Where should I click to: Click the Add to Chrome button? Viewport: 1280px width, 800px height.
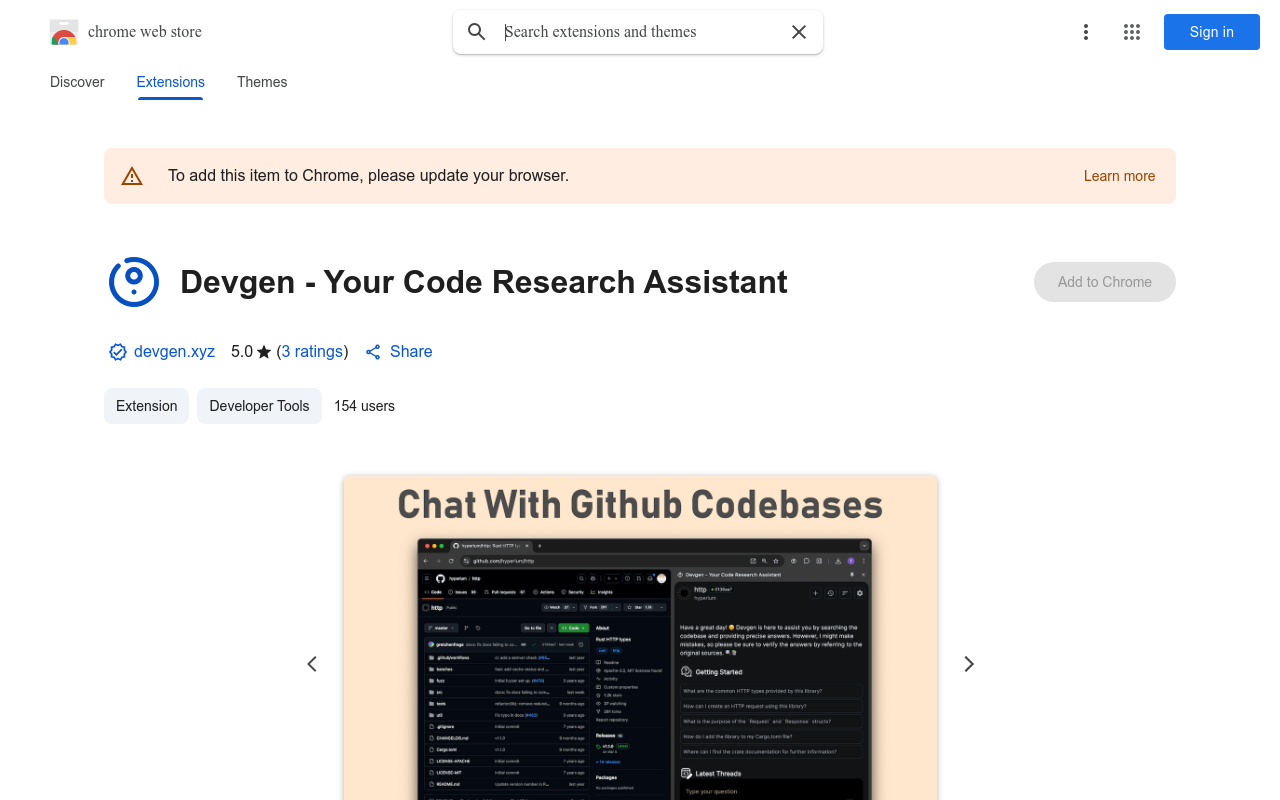pyautogui.click(x=1105, y=282)
